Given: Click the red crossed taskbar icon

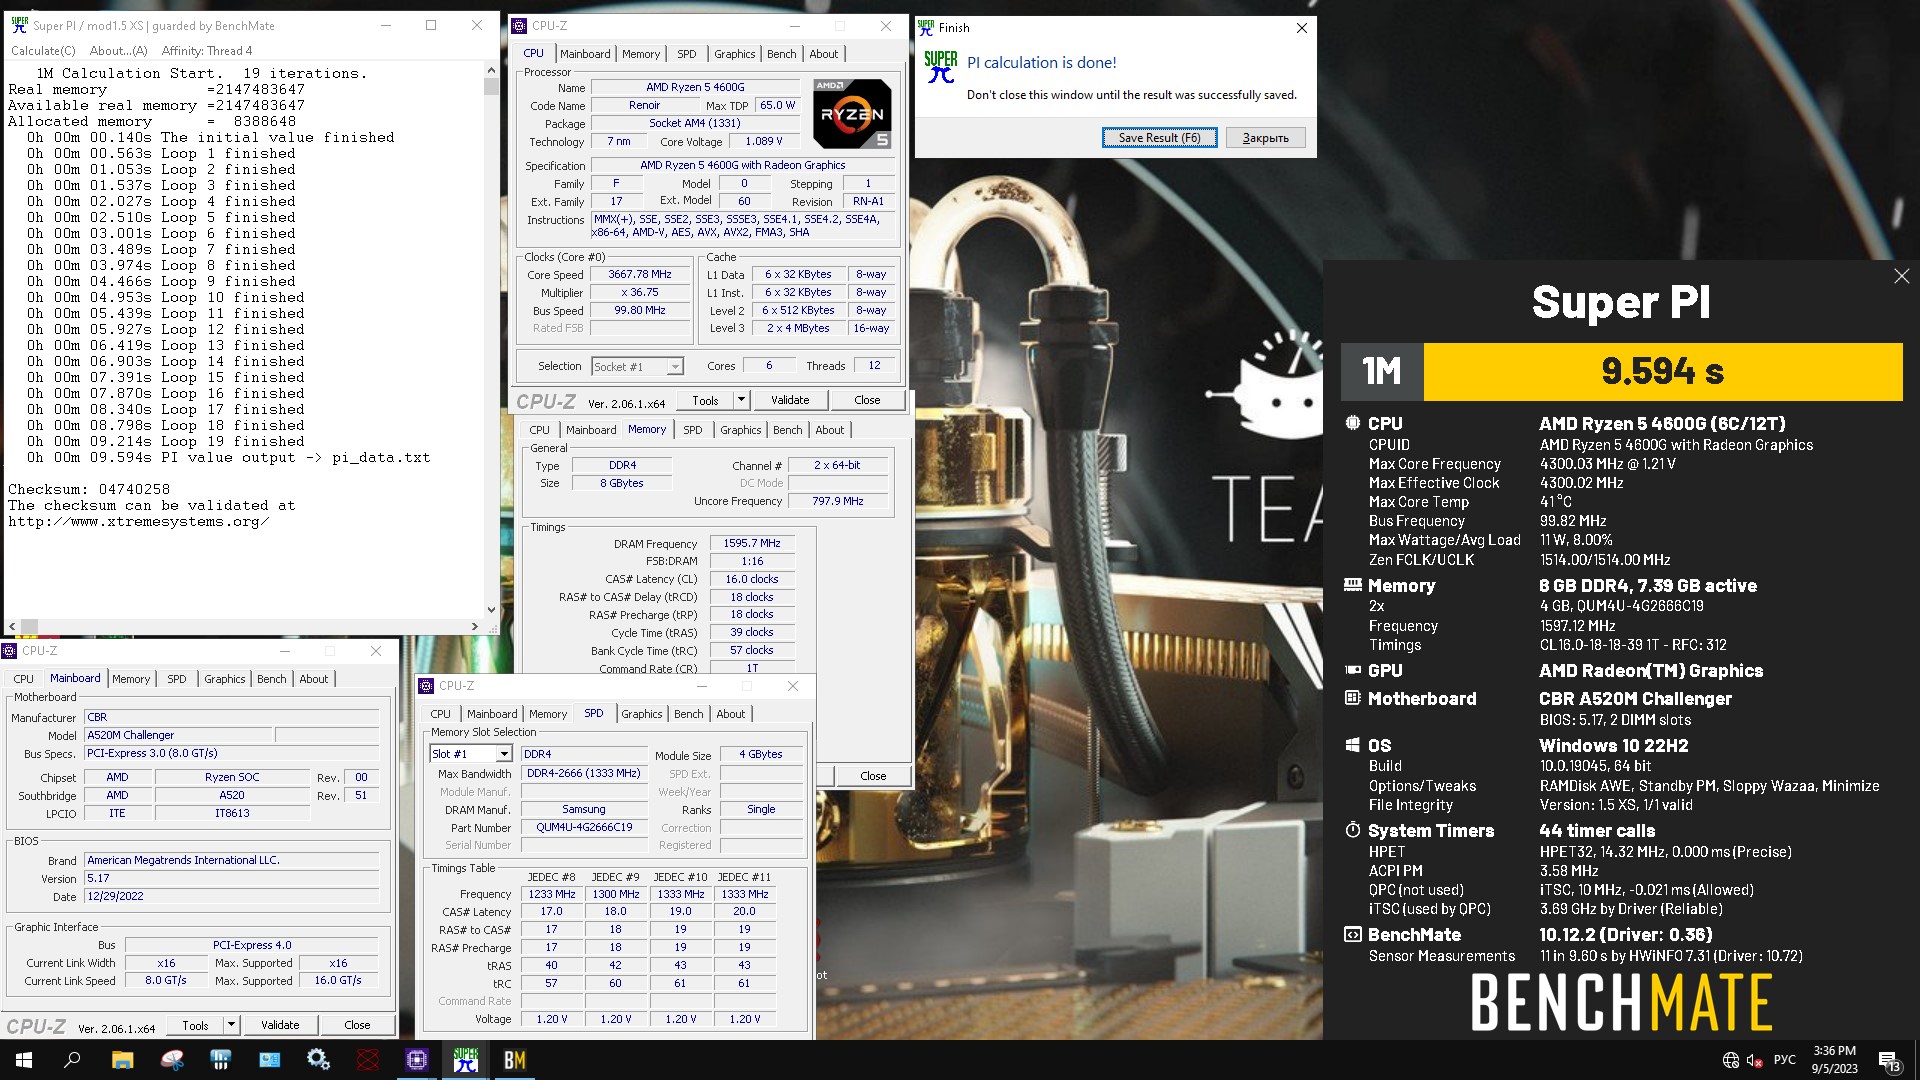Looking at the screenshot, I should tap(367, 1060).
